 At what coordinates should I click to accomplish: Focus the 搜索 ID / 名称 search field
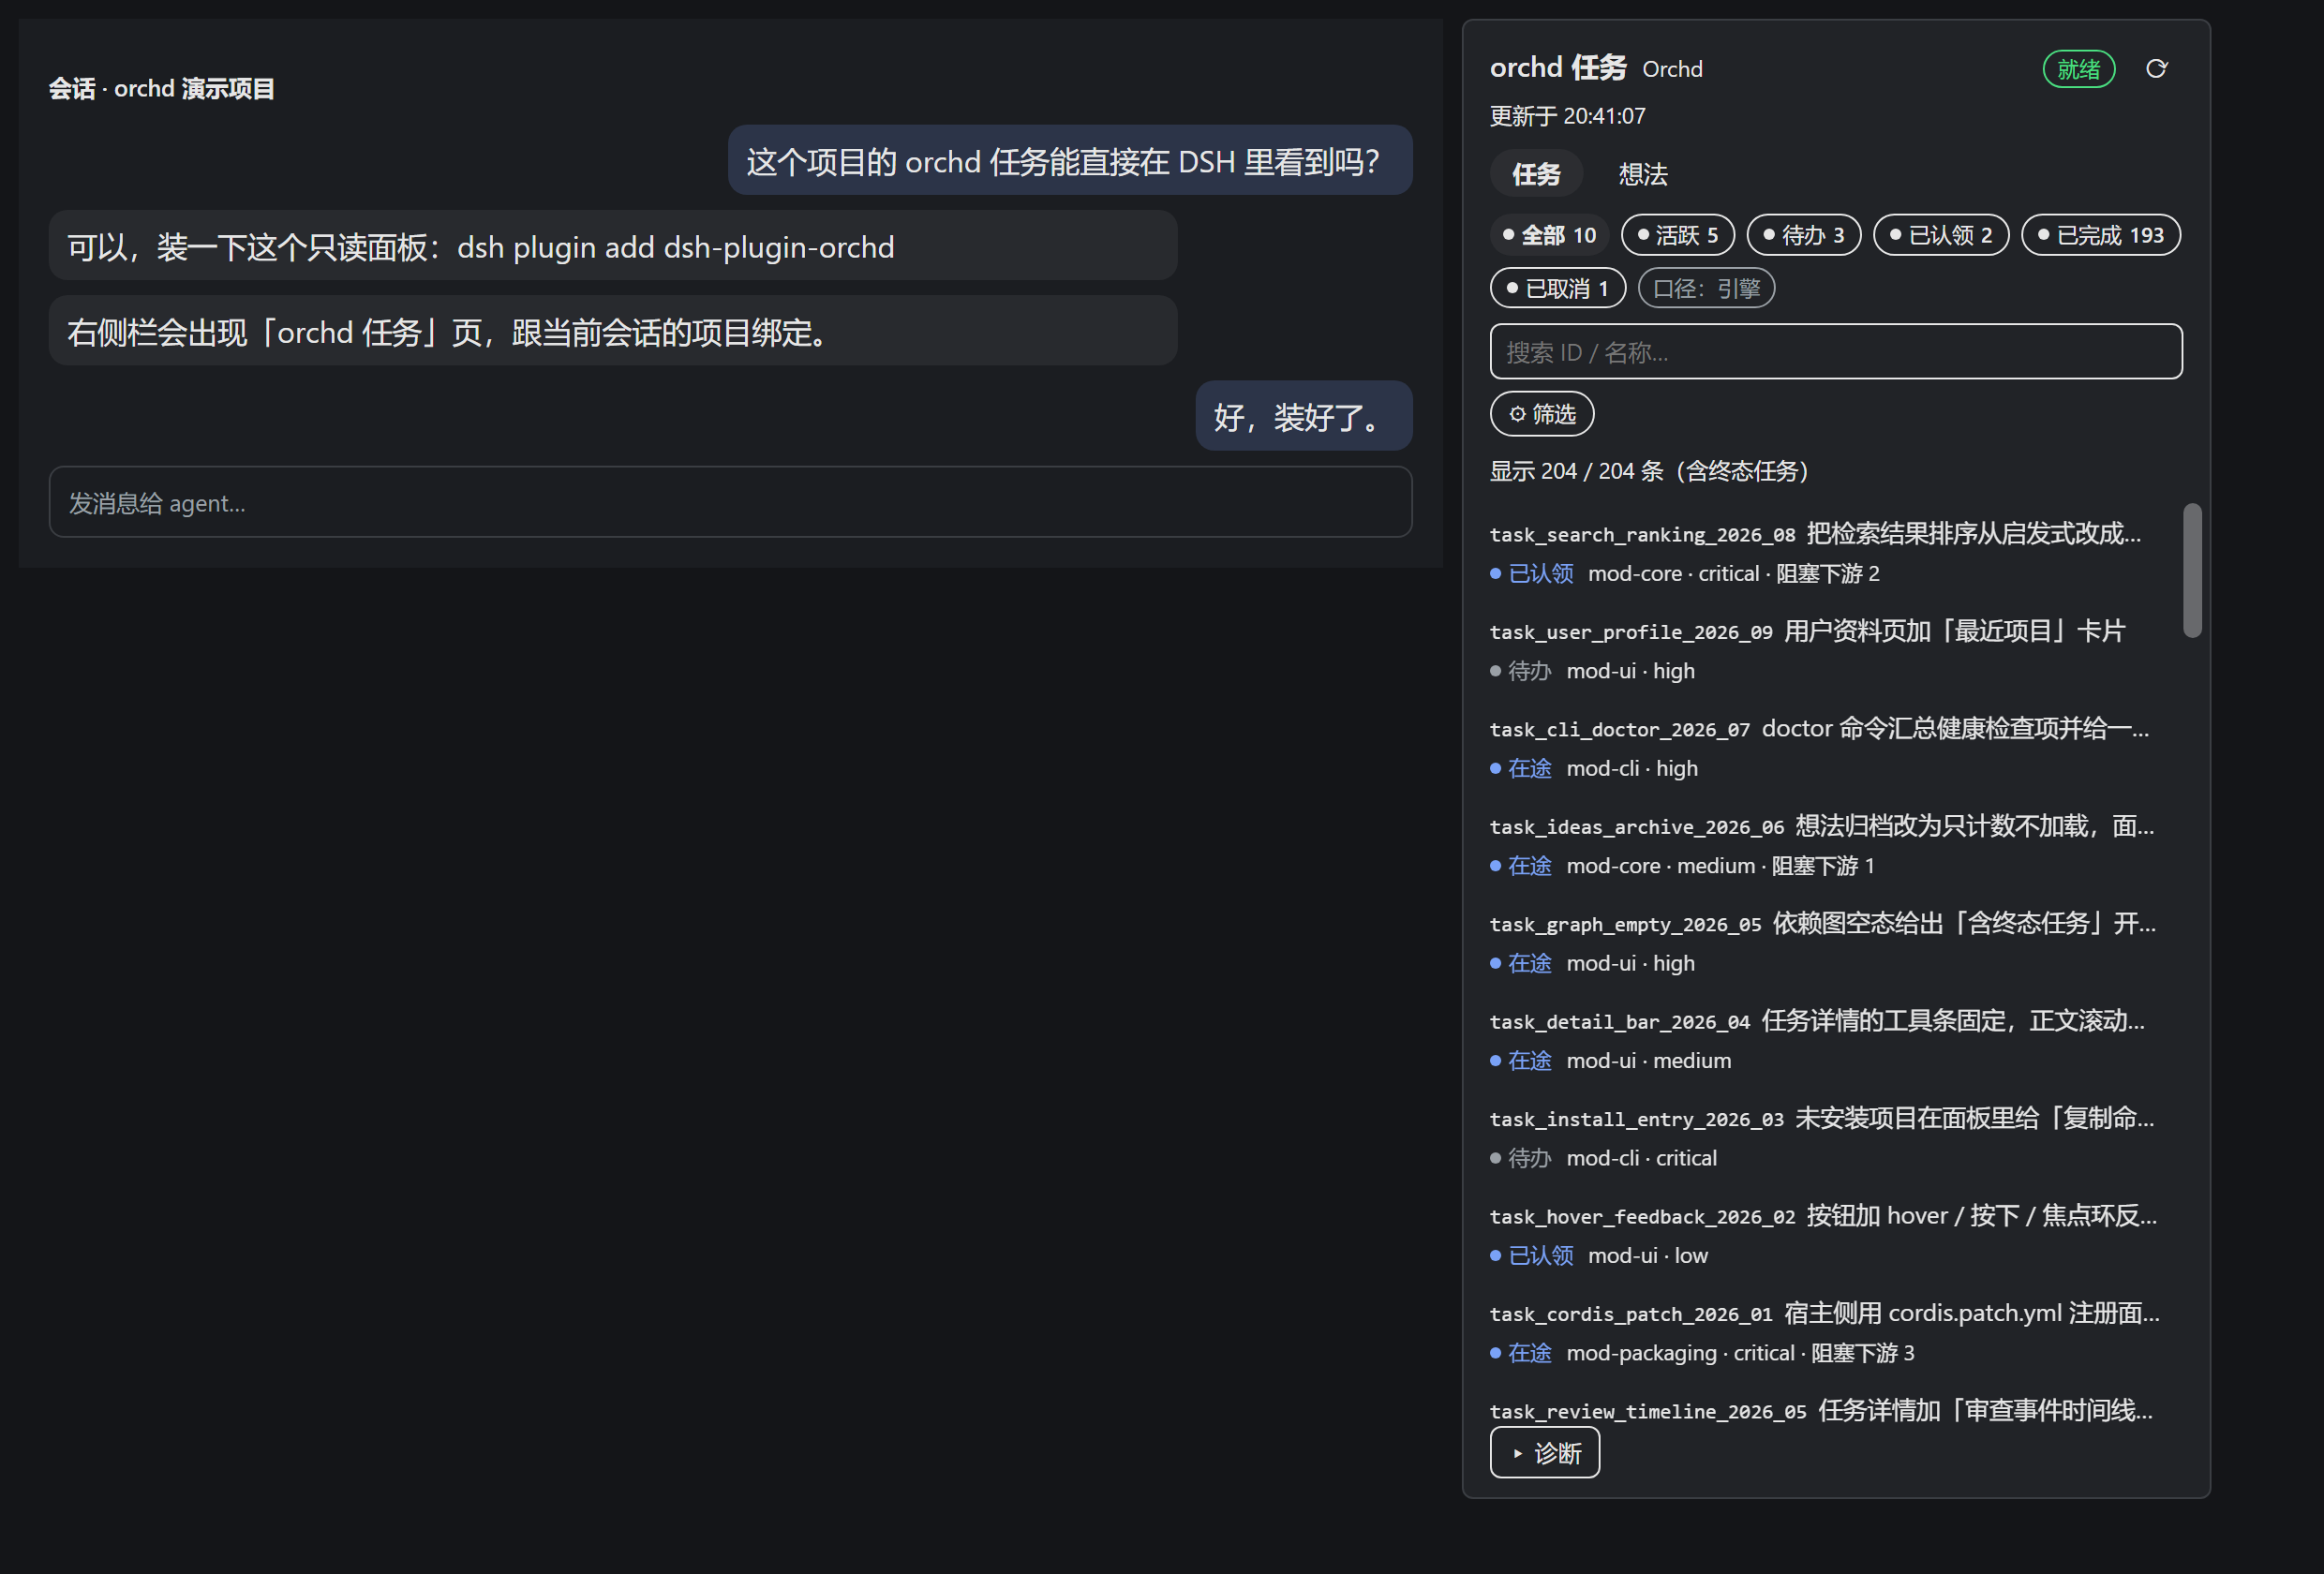tap(1835, 351)
